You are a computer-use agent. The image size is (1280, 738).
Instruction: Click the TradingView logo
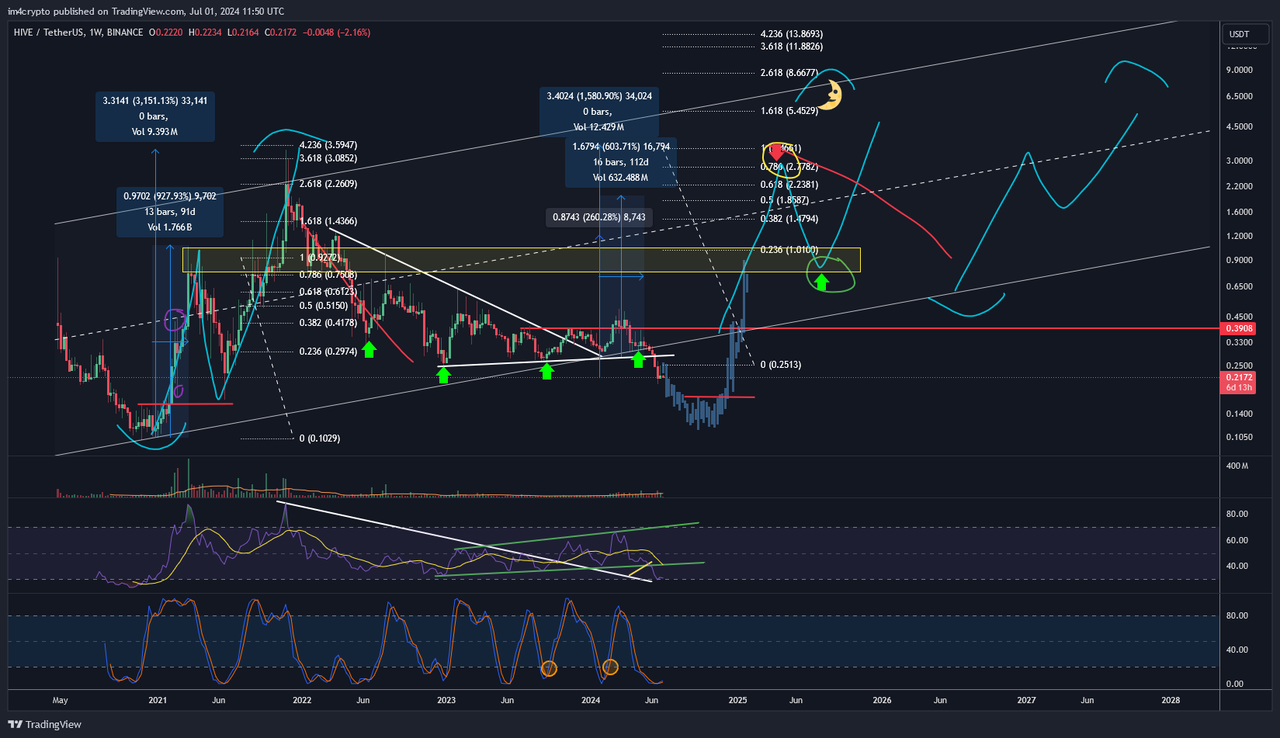click(45, 724)
